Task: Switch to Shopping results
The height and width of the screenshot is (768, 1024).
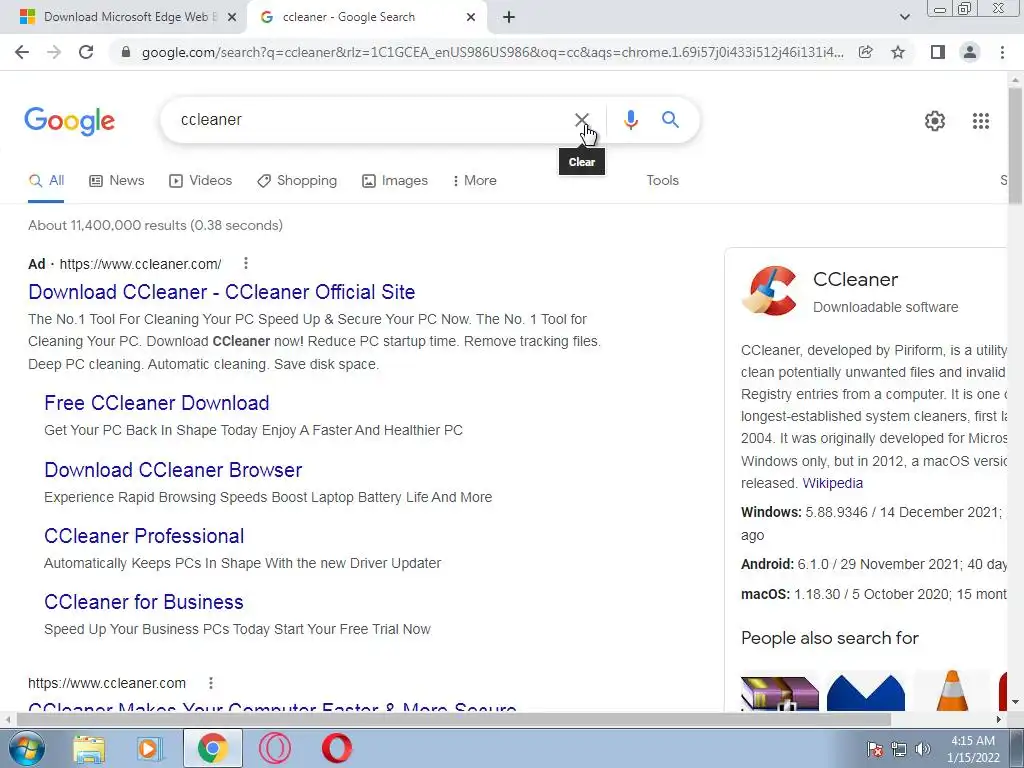Action: tap(297, 180)
